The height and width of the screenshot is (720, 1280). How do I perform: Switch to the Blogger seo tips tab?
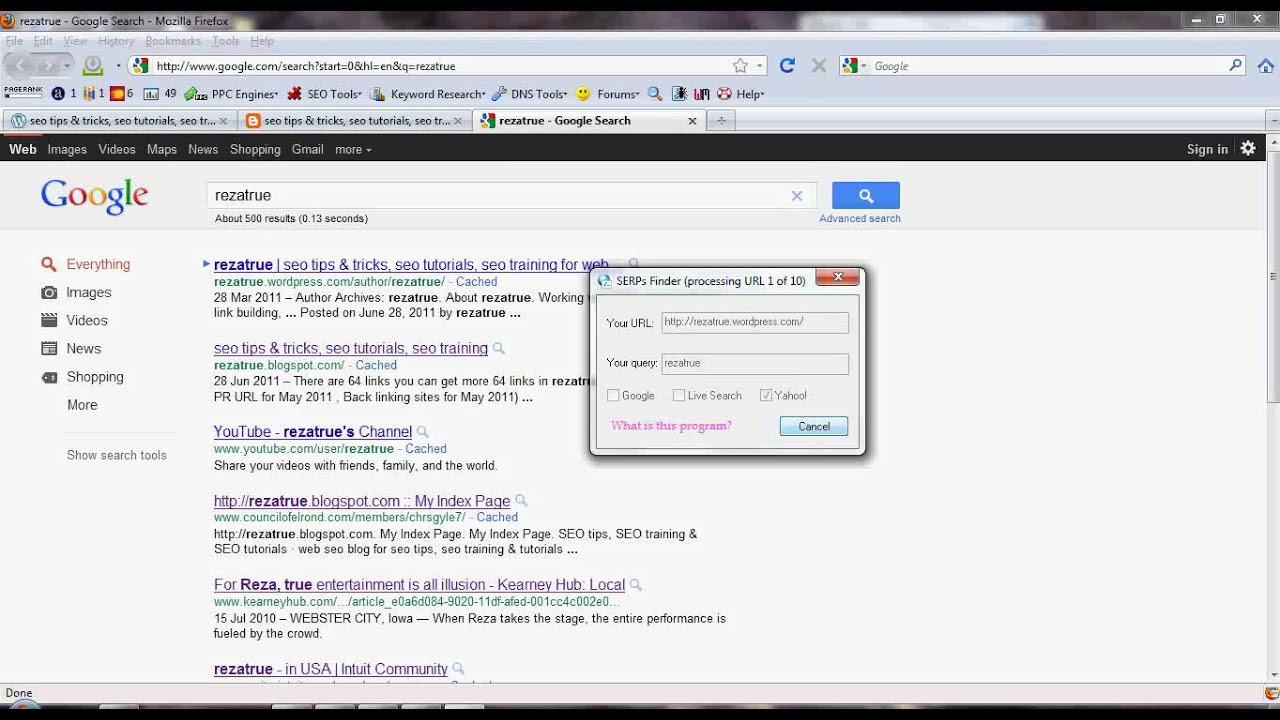(355, 120)
